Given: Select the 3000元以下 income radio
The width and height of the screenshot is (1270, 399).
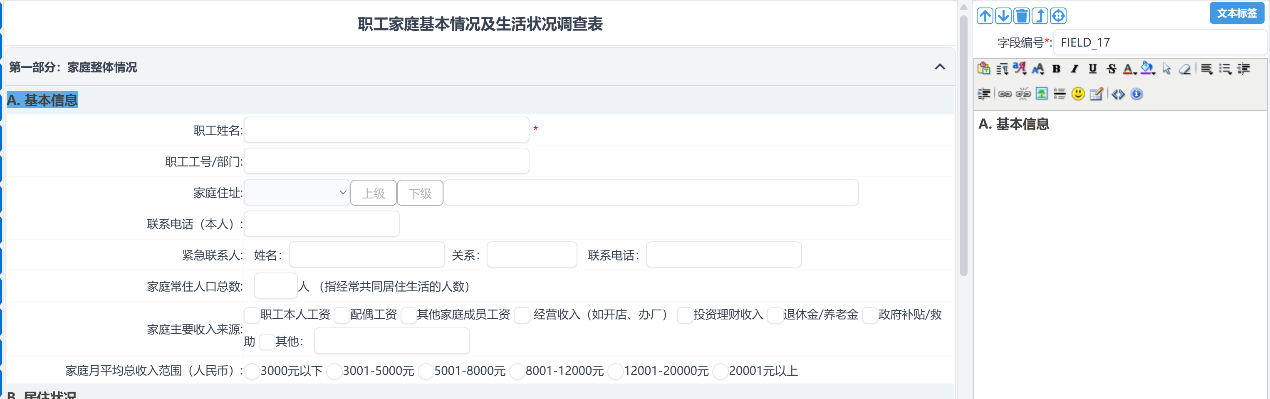Looking at the screenshot, I should (x=252, y=372).
